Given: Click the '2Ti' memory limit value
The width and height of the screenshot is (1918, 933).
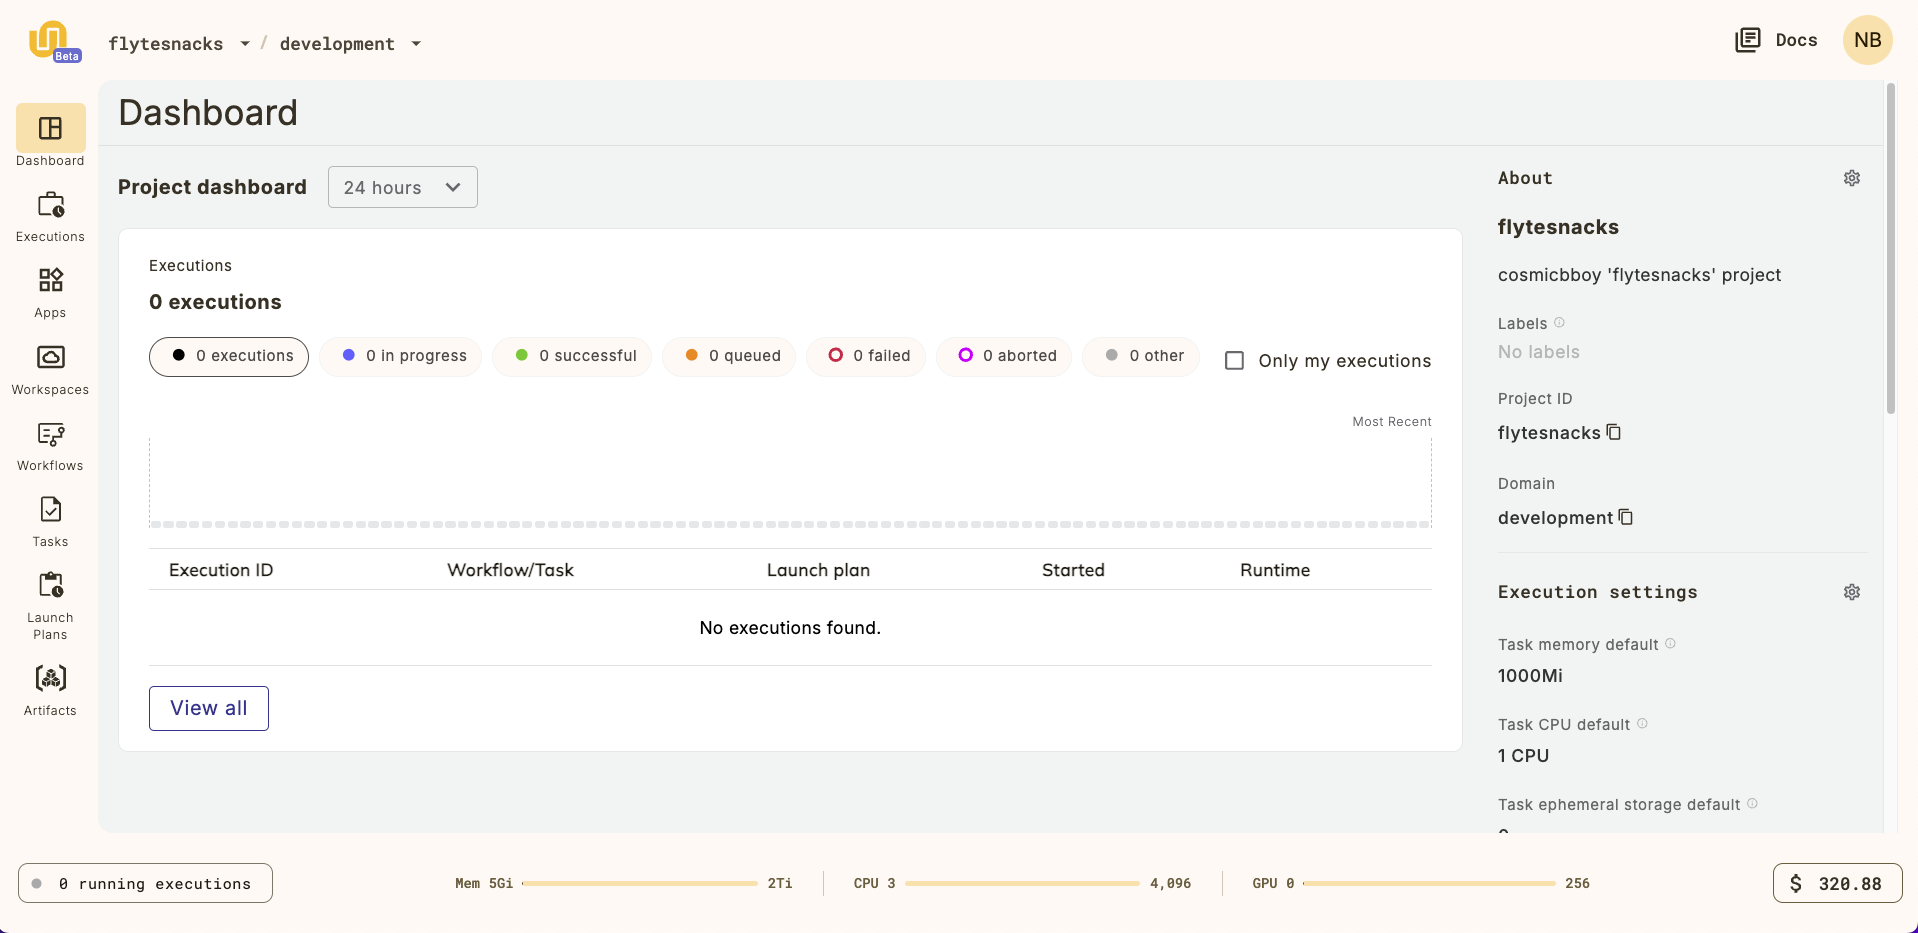Looking at the screenshot, I should coord(780,883).
